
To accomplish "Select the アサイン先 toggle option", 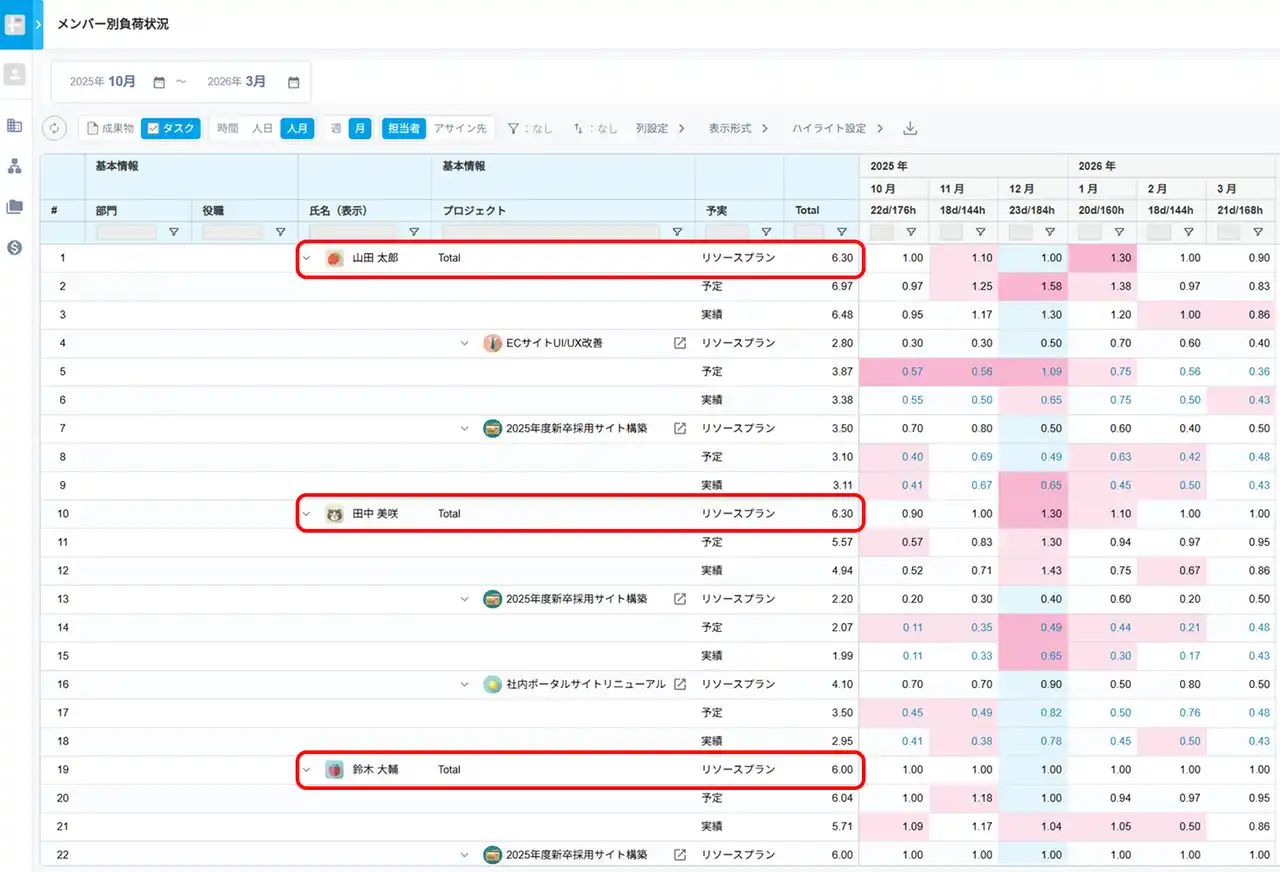I will (x=459, y=128).
